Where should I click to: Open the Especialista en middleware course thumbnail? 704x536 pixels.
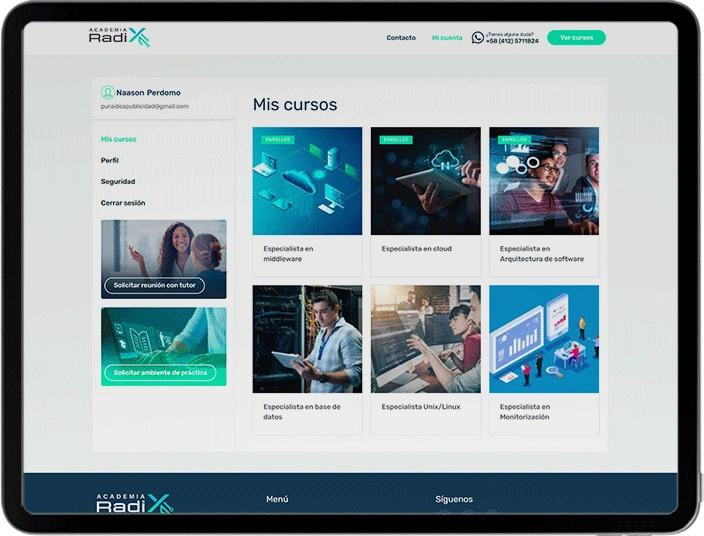click(307, 180)
